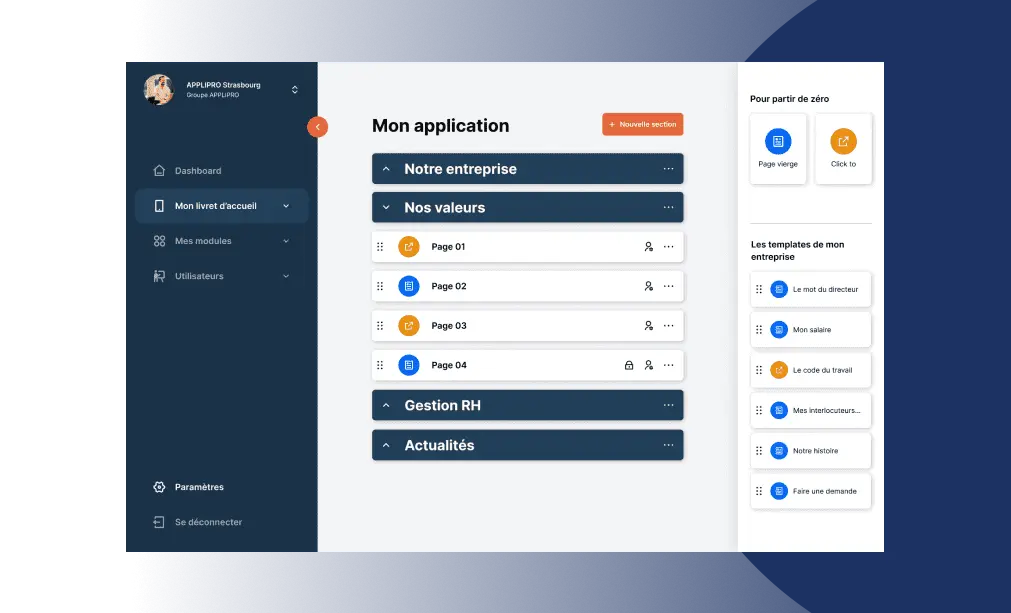Open the Page 02 more options menu
1011x613 pixels.
coord(669,286)
